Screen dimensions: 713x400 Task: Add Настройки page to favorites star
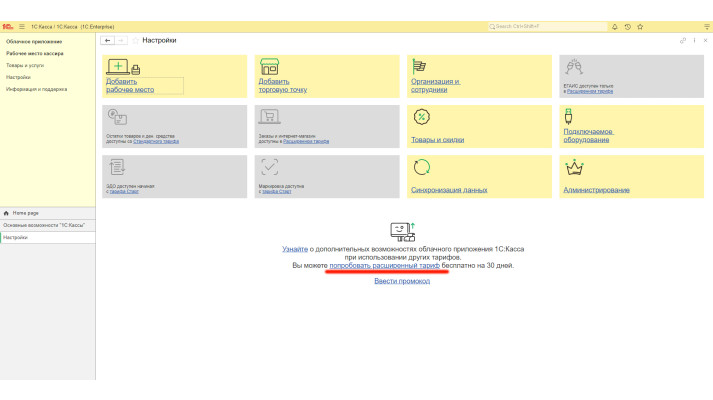pos(136,40)
